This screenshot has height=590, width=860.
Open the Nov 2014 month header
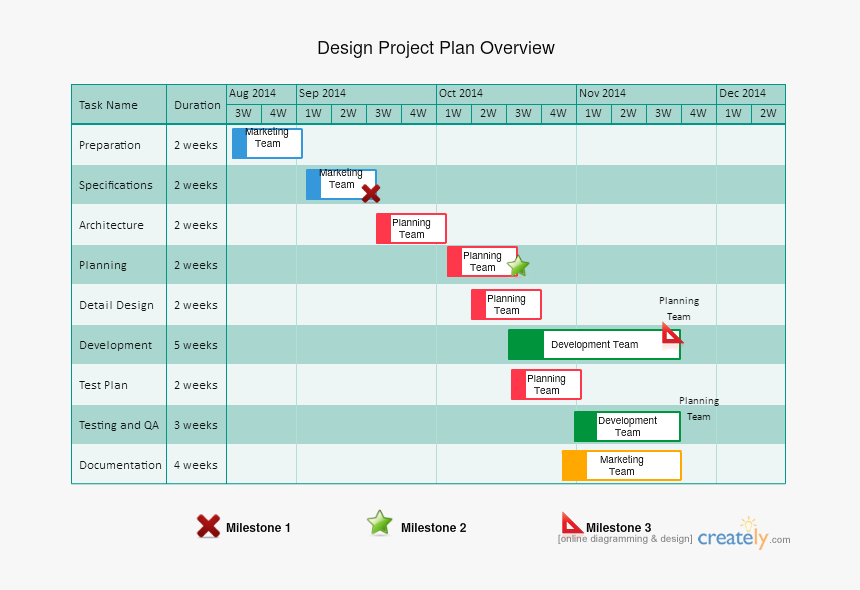(x=644, y=93)
